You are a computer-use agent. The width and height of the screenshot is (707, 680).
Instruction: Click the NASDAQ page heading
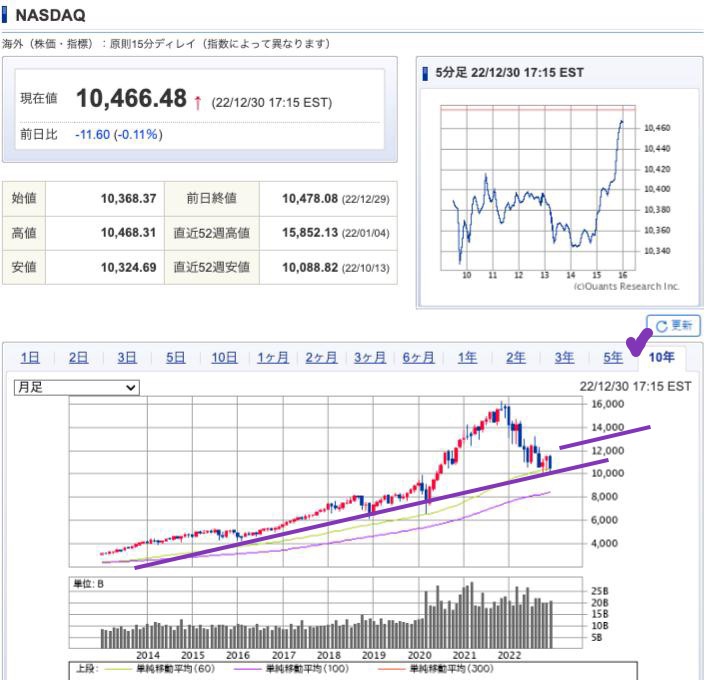50,15
